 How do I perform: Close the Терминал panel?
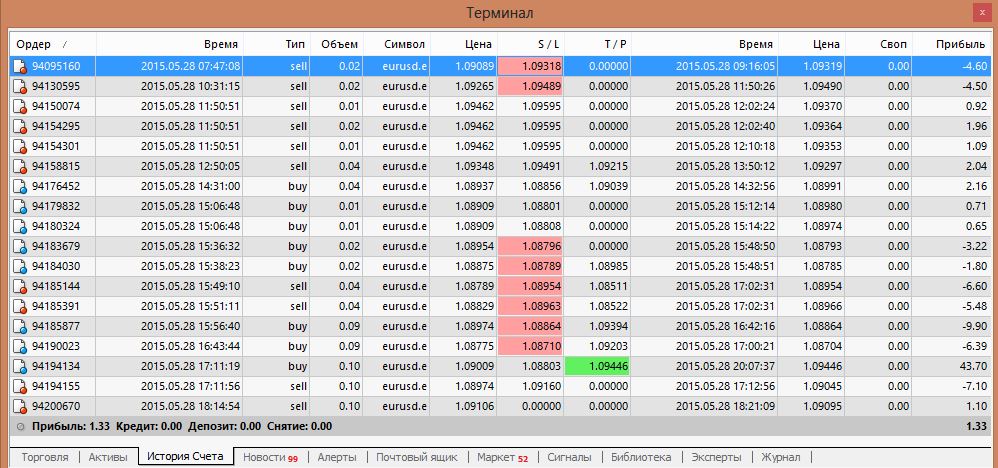coord(981,12)
